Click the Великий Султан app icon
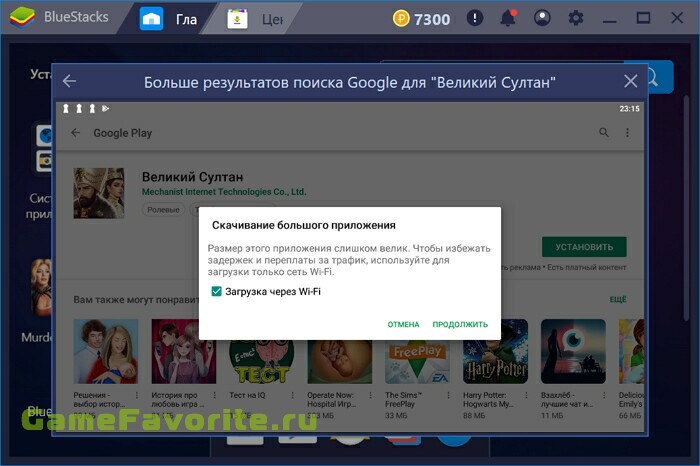 [99, 193]
